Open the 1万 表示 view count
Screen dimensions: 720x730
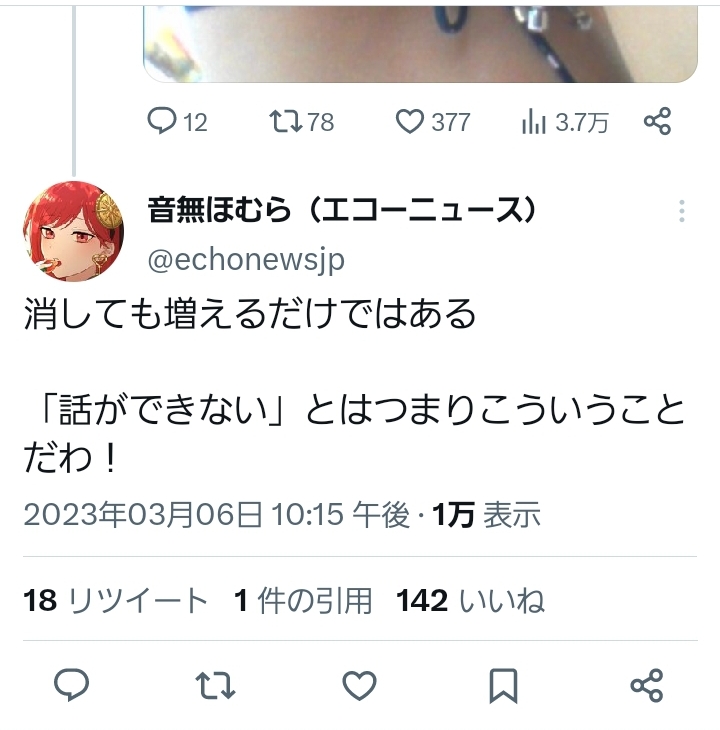(x=486, y=515)
